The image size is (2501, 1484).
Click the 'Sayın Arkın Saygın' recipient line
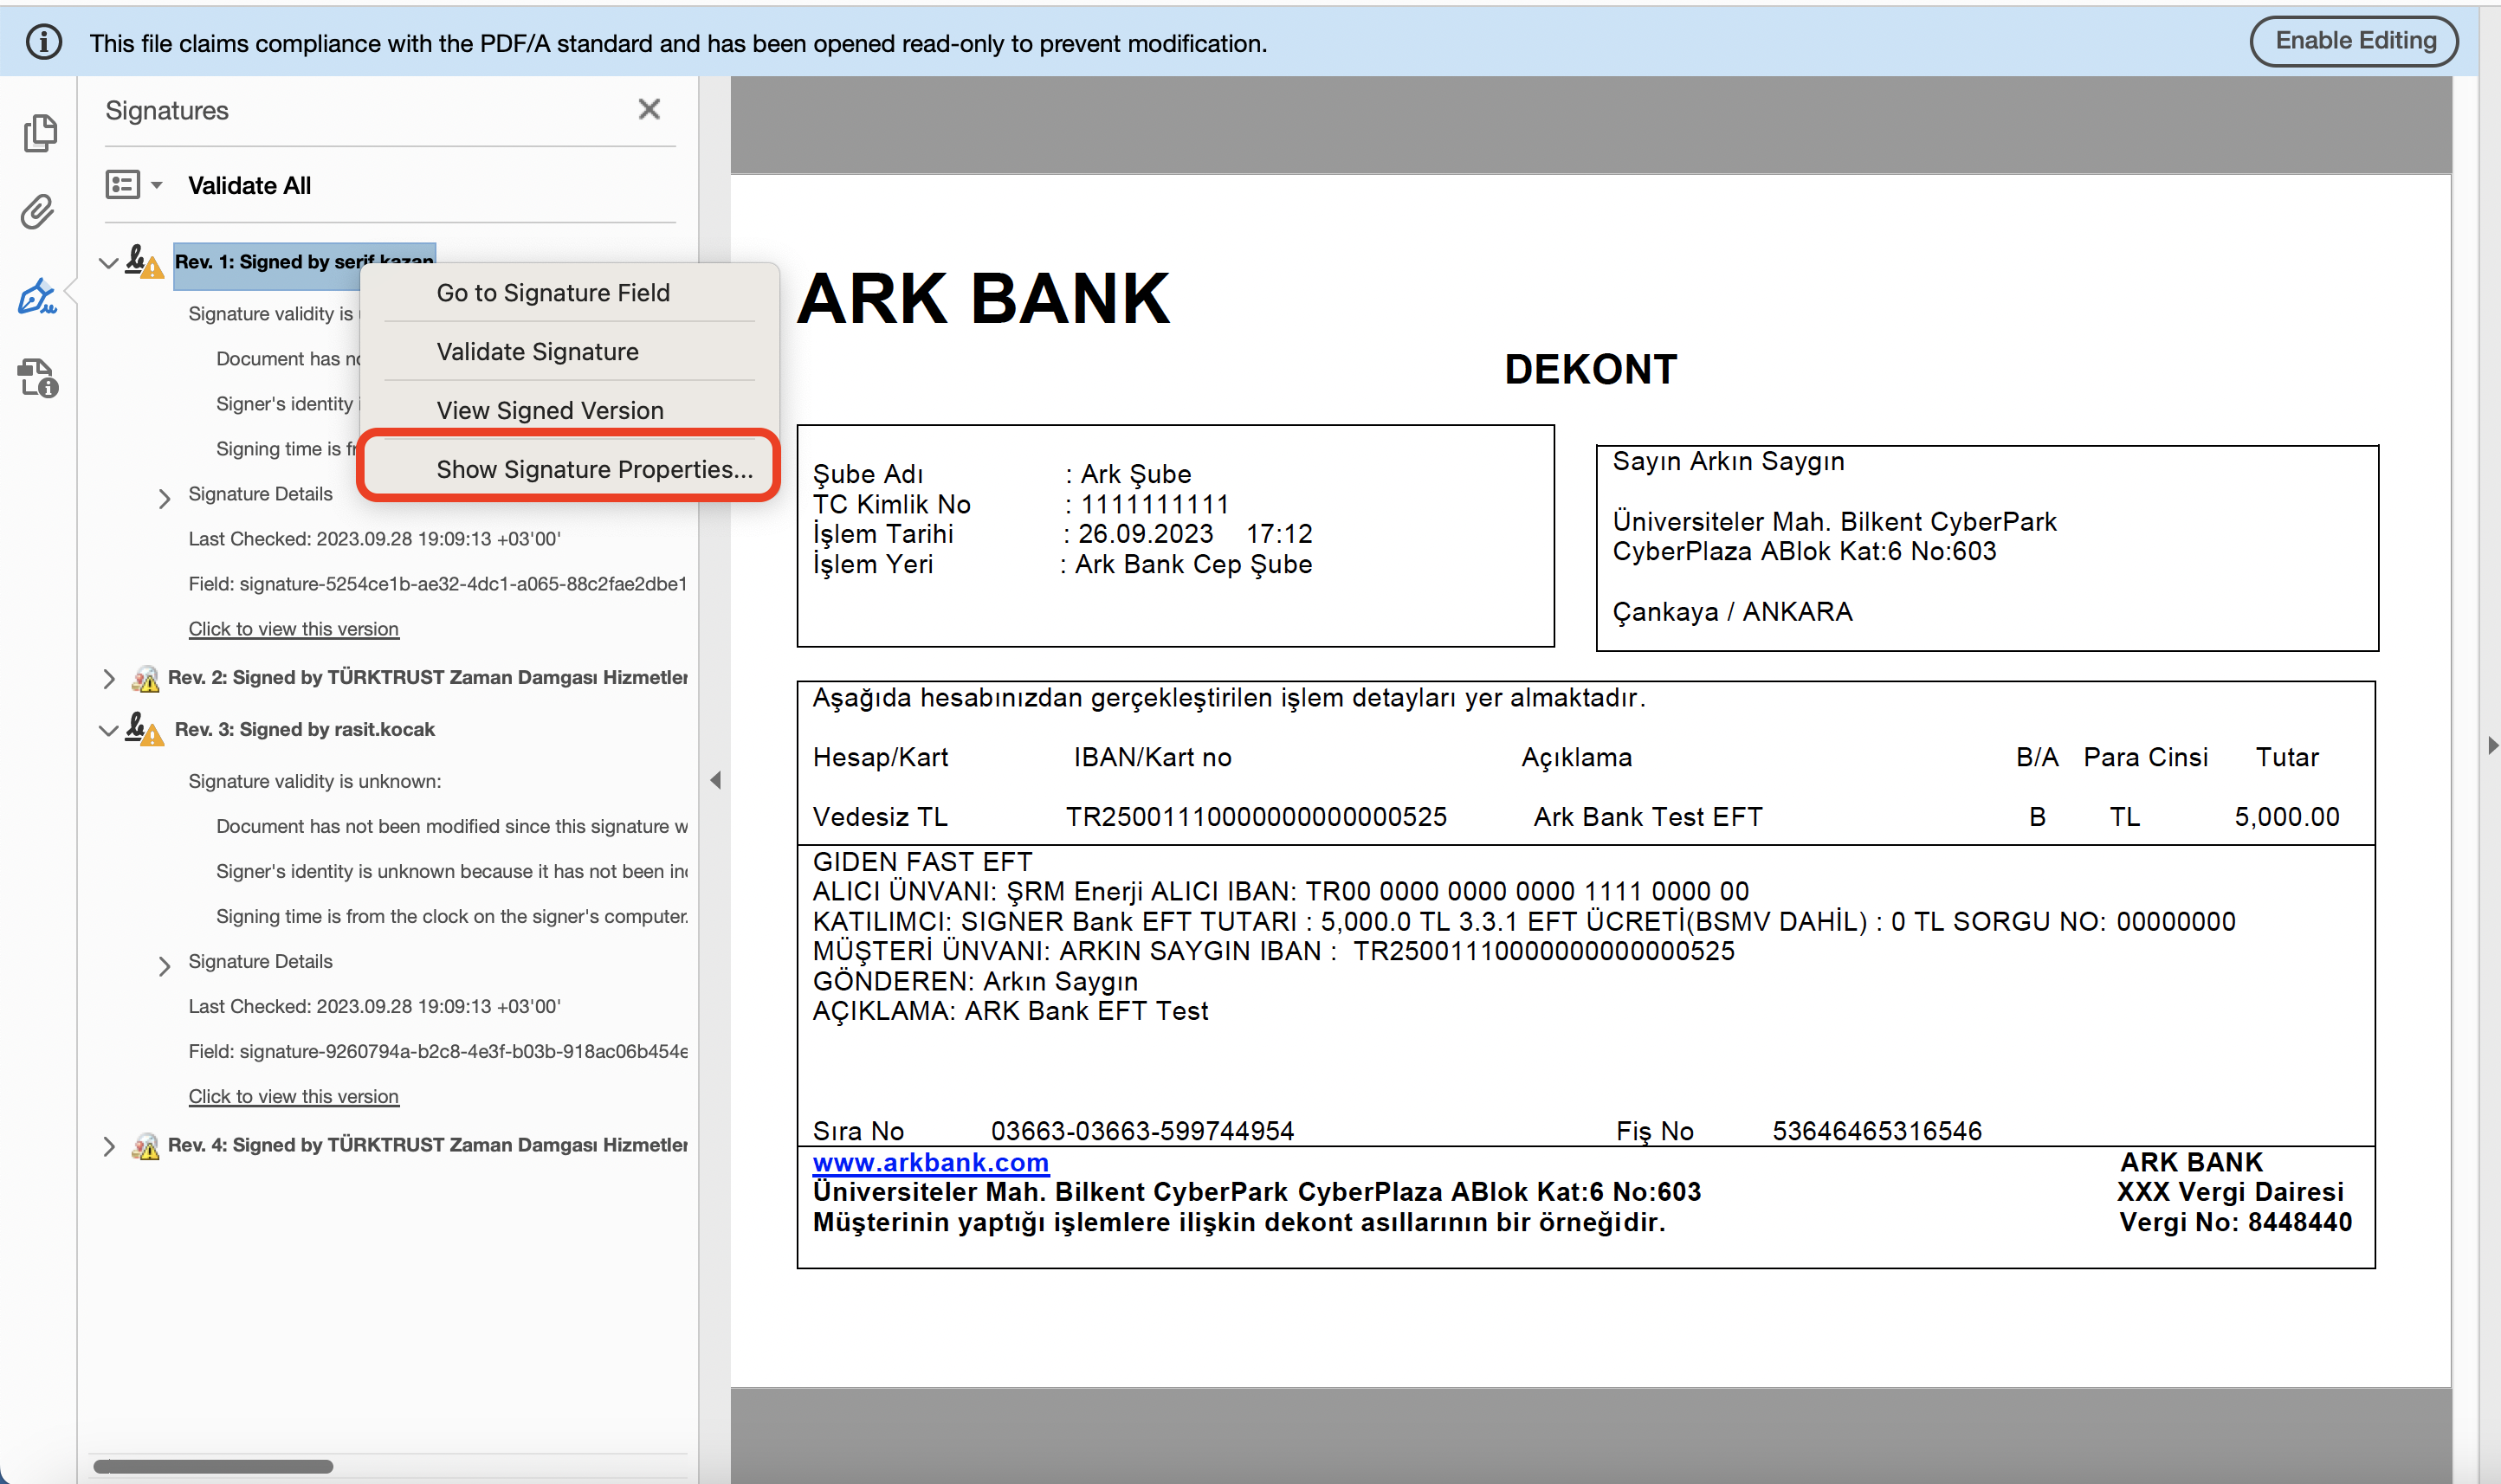click(1728, 461)
